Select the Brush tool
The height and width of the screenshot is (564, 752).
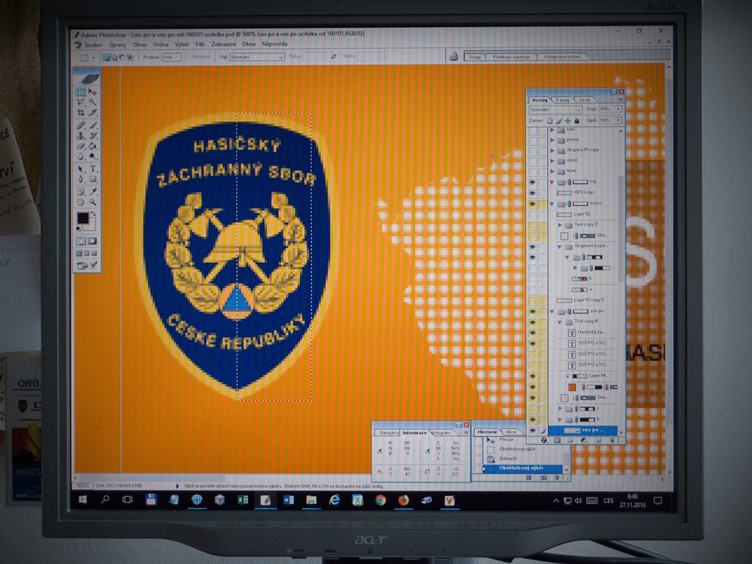93,126
